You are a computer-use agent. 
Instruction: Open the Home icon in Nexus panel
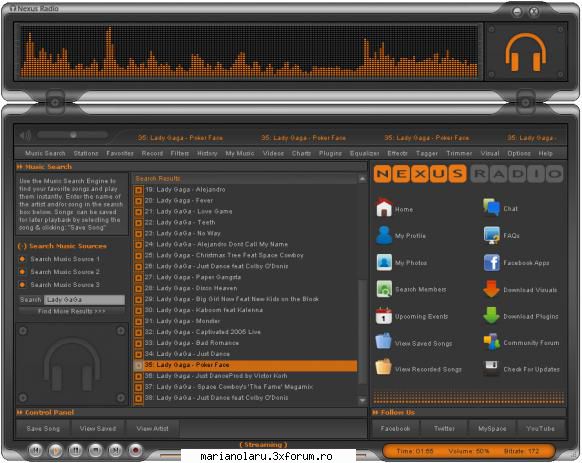tap(384, 208)
